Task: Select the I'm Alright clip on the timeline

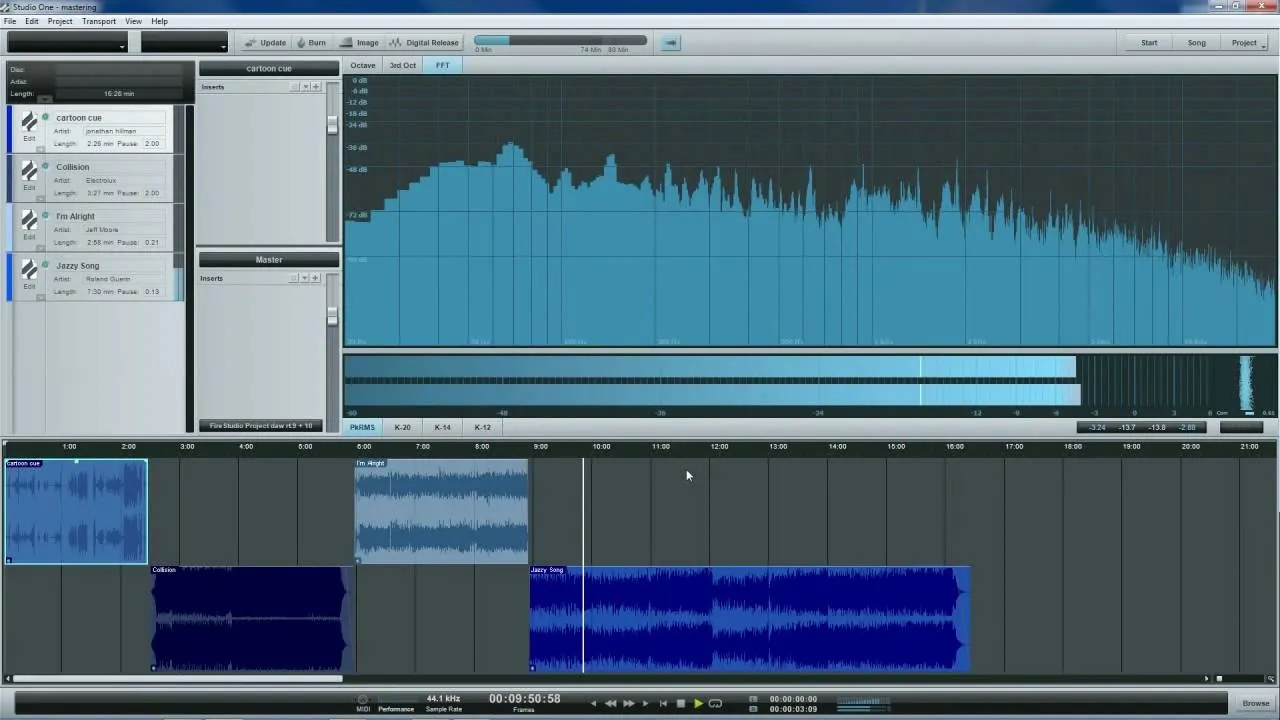Action: point(441,511)
